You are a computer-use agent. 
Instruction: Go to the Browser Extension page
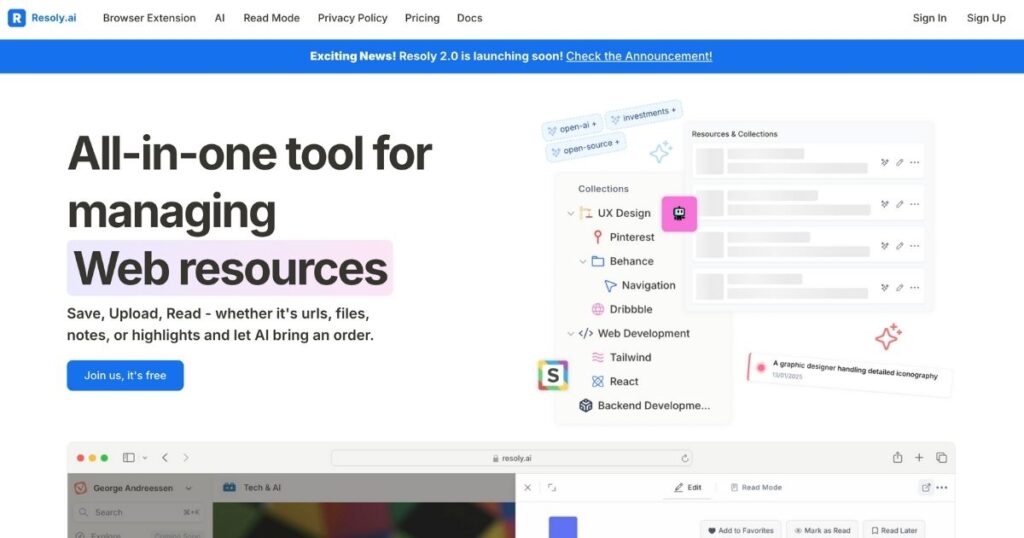(149, 18)
